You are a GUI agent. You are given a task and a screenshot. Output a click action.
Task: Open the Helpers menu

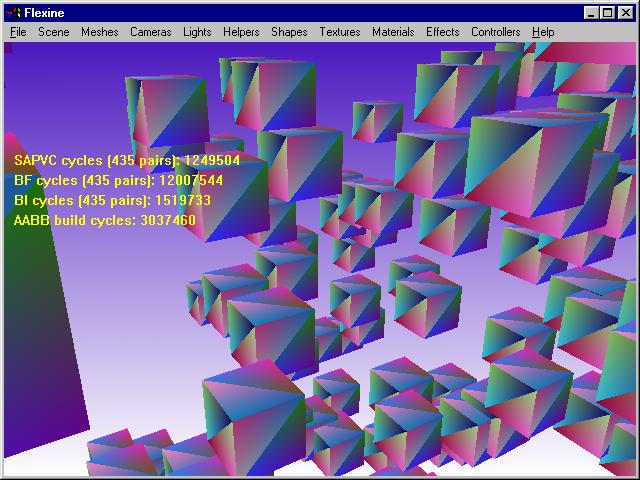[x=241, y=32]
